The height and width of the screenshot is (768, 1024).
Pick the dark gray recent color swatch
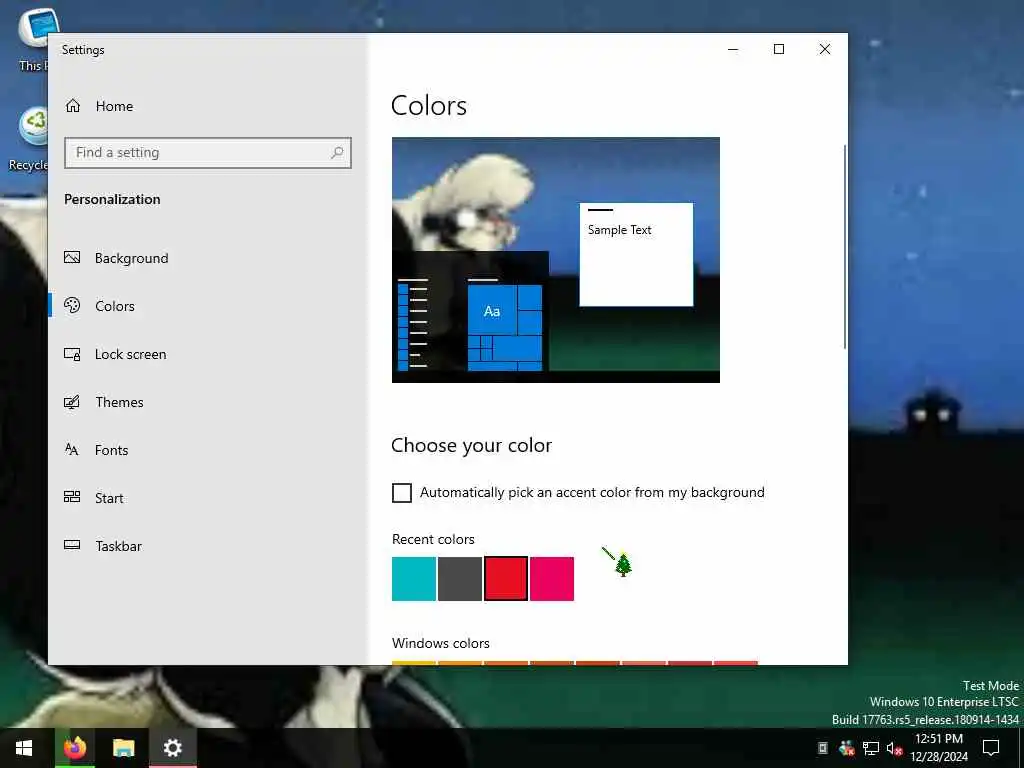pos(460,579)
